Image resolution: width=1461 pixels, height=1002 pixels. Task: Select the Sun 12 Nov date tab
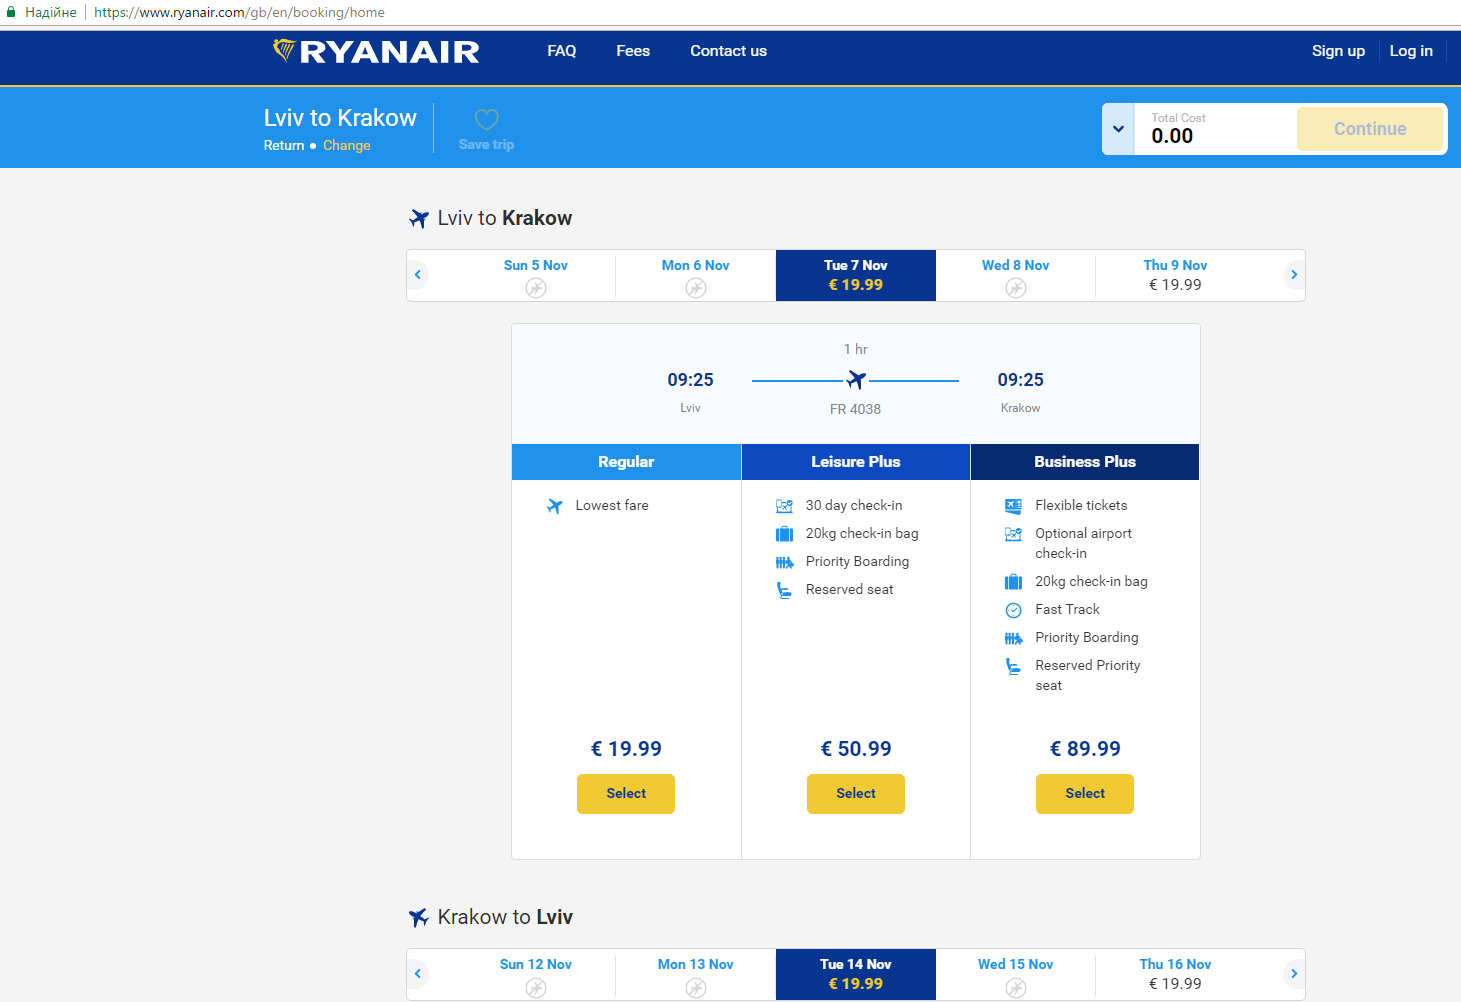click(536, 974)
